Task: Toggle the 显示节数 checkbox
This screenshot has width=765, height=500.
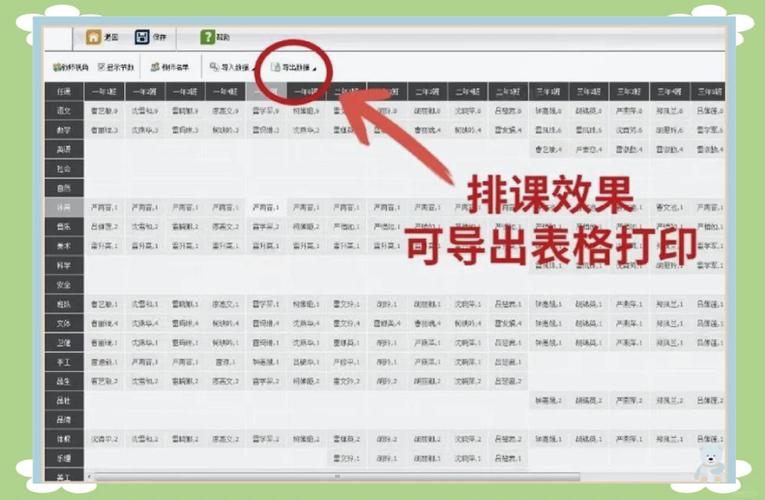Action: 102,67
